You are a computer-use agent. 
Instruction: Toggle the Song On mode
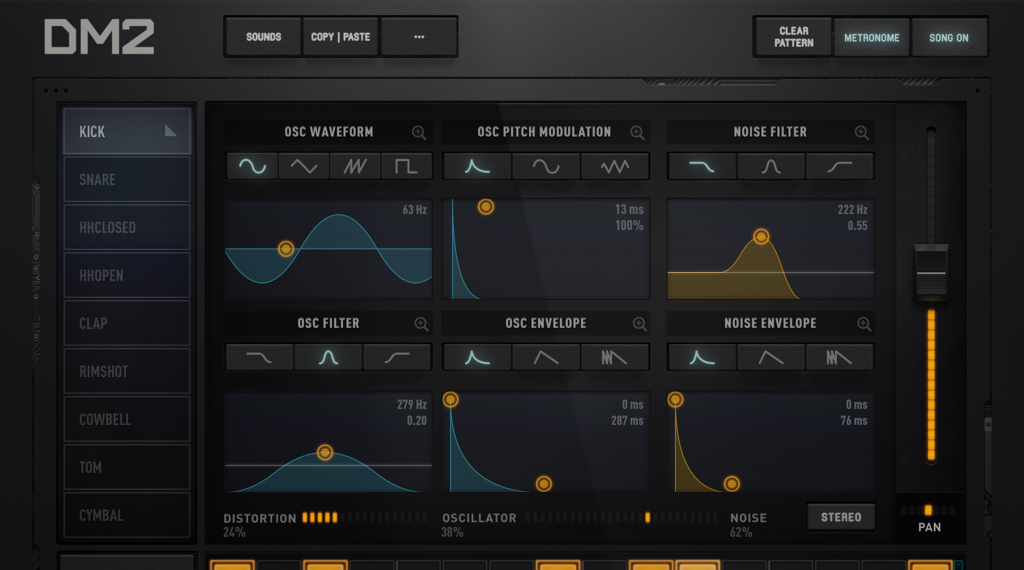pyautogui.click(x=948, y=38)
